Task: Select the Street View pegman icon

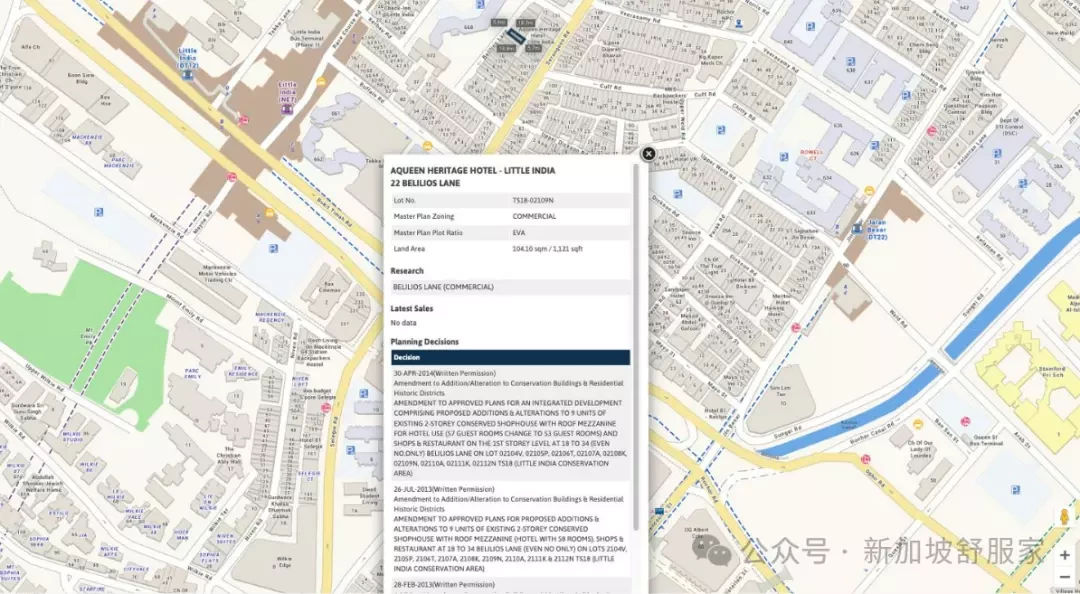Action: [1065, 518]
